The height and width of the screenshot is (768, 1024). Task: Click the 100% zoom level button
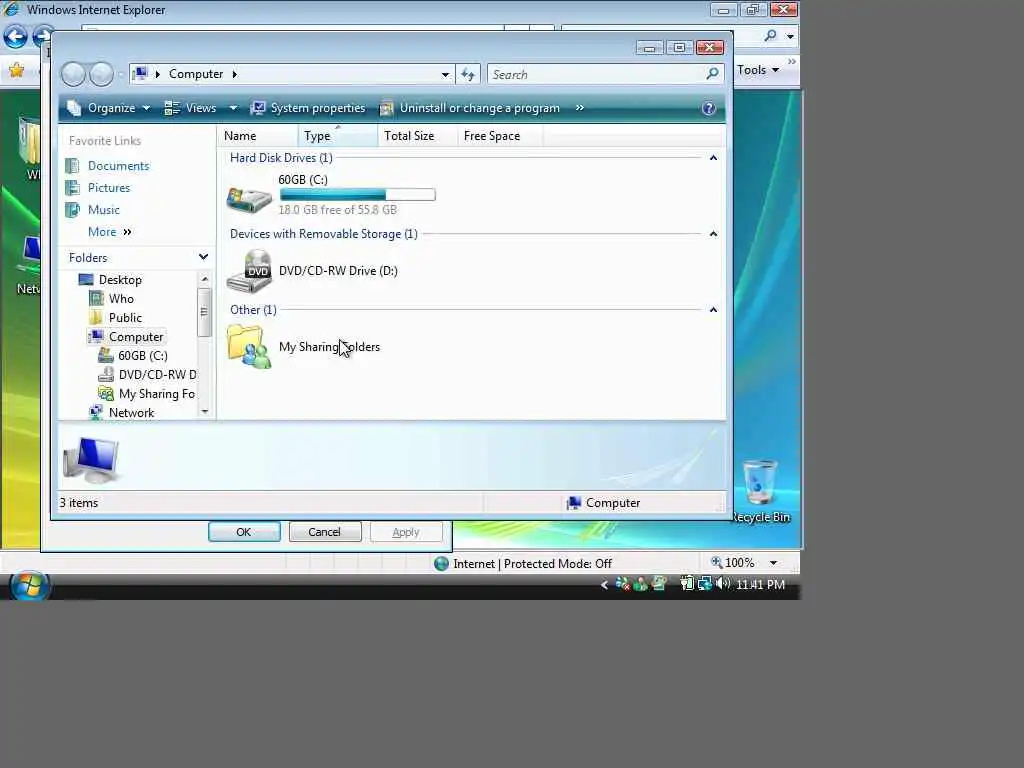click(x=733, y=563)
